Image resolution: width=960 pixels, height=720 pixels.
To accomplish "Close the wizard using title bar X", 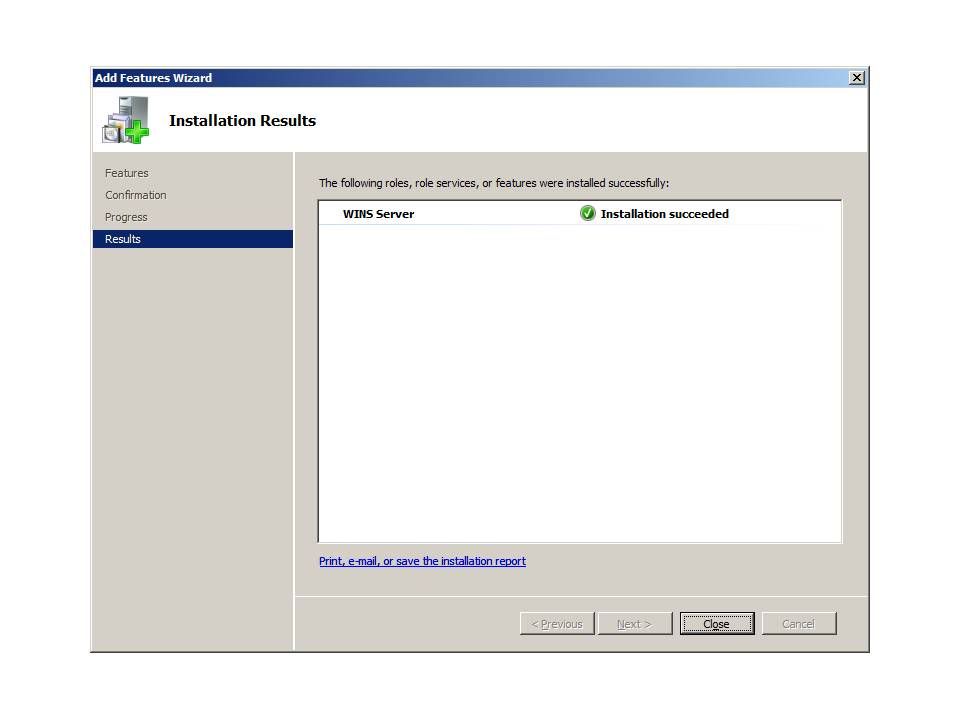I will point(856,78).
